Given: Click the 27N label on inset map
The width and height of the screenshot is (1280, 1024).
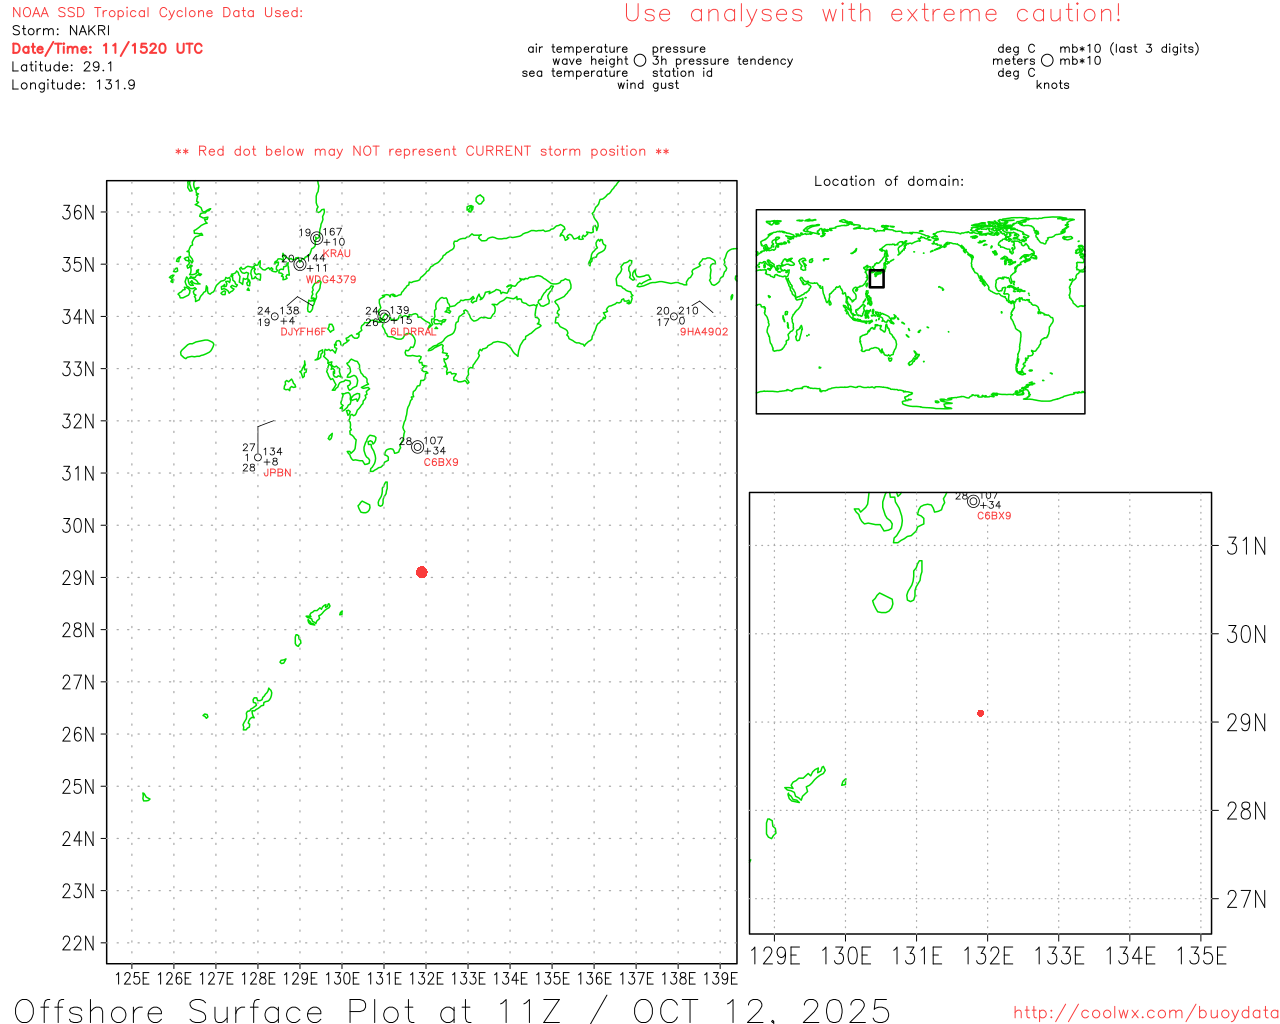Looking at the screenshot, I should (x=1246, y=899).
